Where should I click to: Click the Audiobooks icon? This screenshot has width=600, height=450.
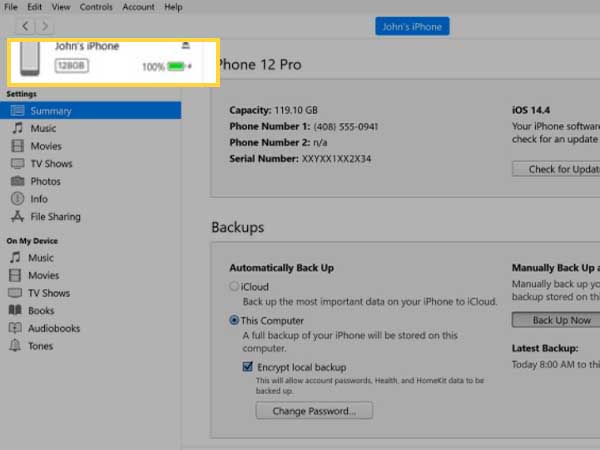pyautogui.click(x=15, y=328)
